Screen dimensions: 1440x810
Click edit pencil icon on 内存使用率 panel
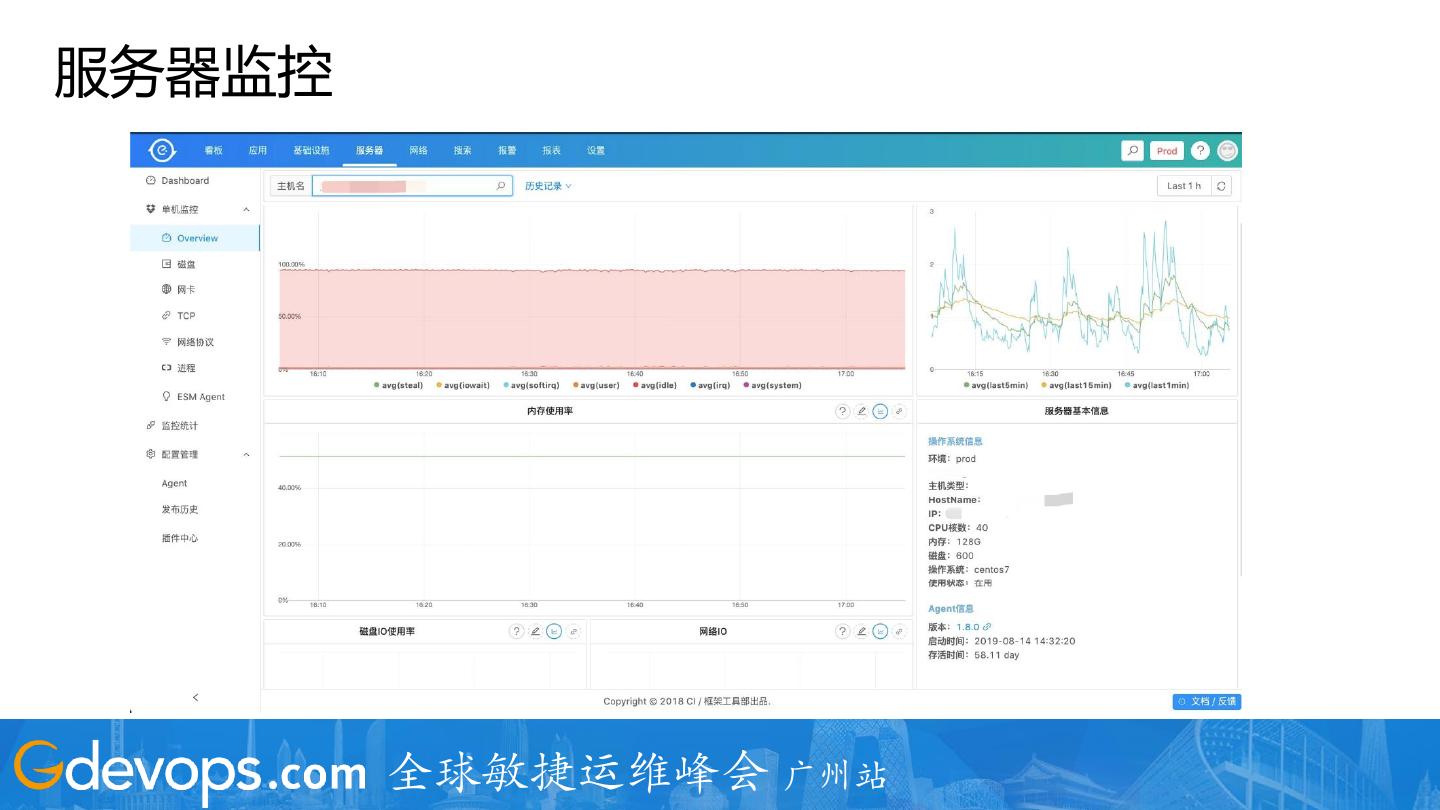(862, 411)
